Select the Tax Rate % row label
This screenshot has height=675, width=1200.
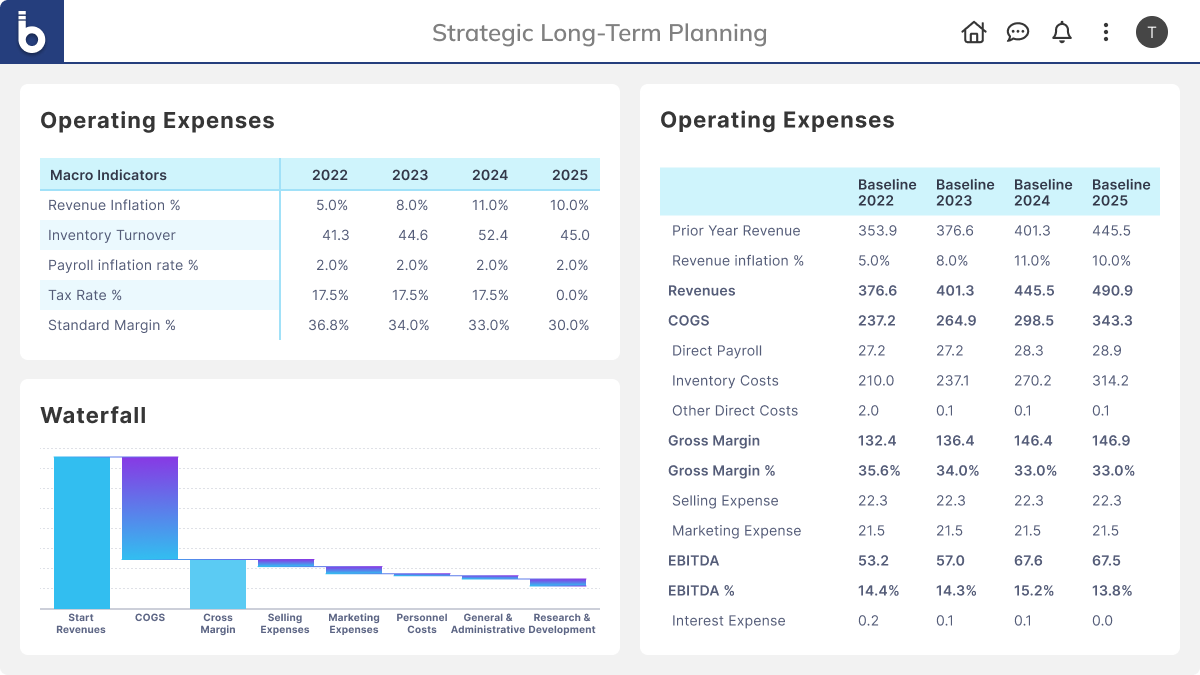pos(85,295)
